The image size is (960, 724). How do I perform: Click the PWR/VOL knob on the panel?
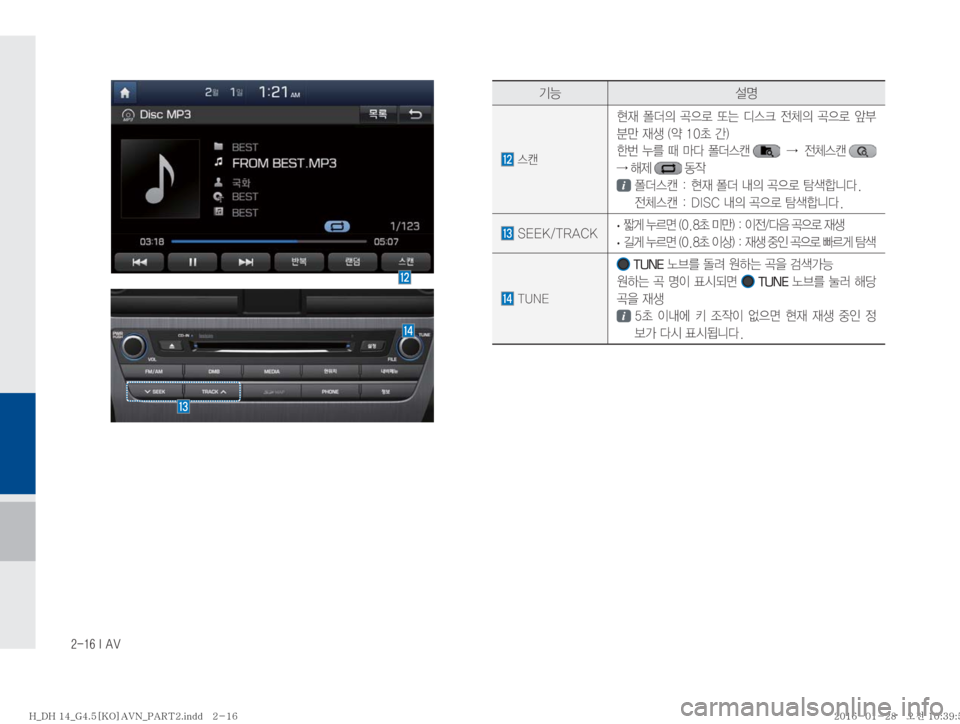(133, 347)
